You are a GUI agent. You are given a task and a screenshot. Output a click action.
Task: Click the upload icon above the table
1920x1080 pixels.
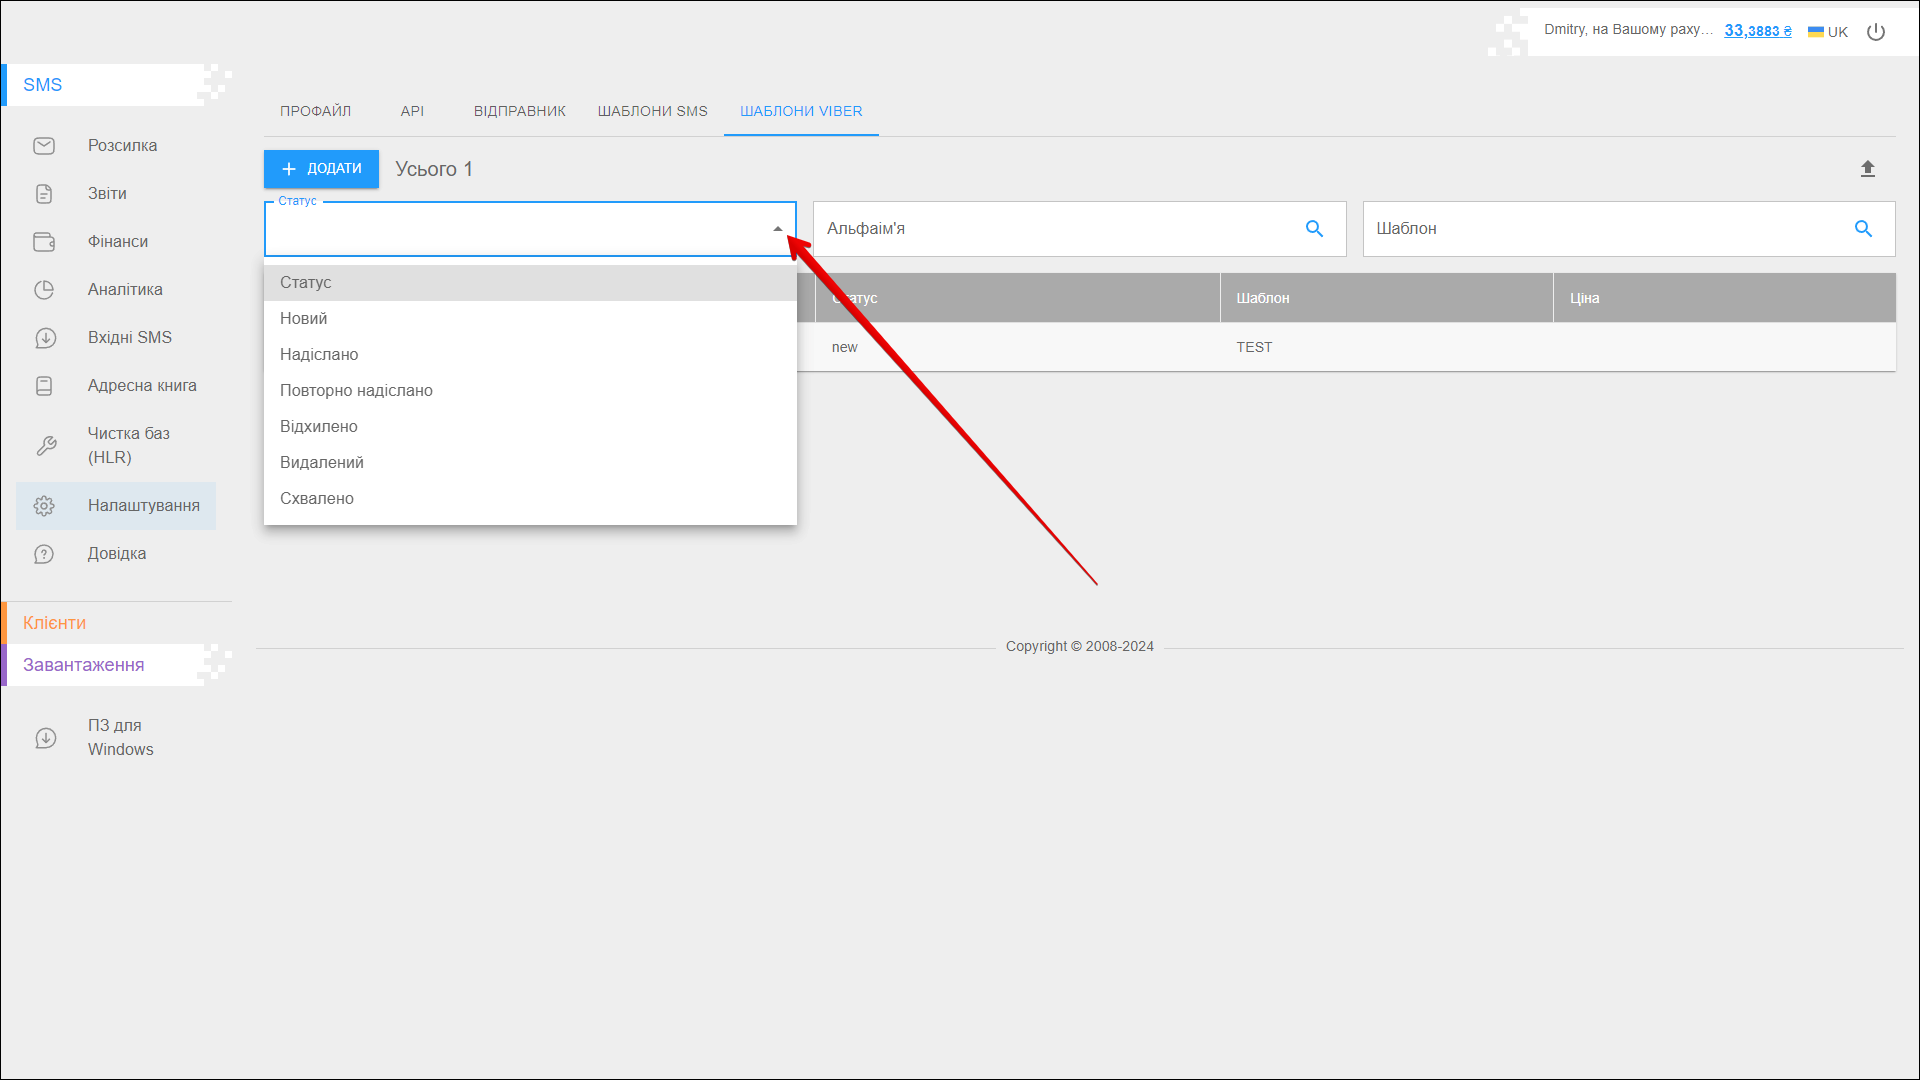coord(1867,169)
